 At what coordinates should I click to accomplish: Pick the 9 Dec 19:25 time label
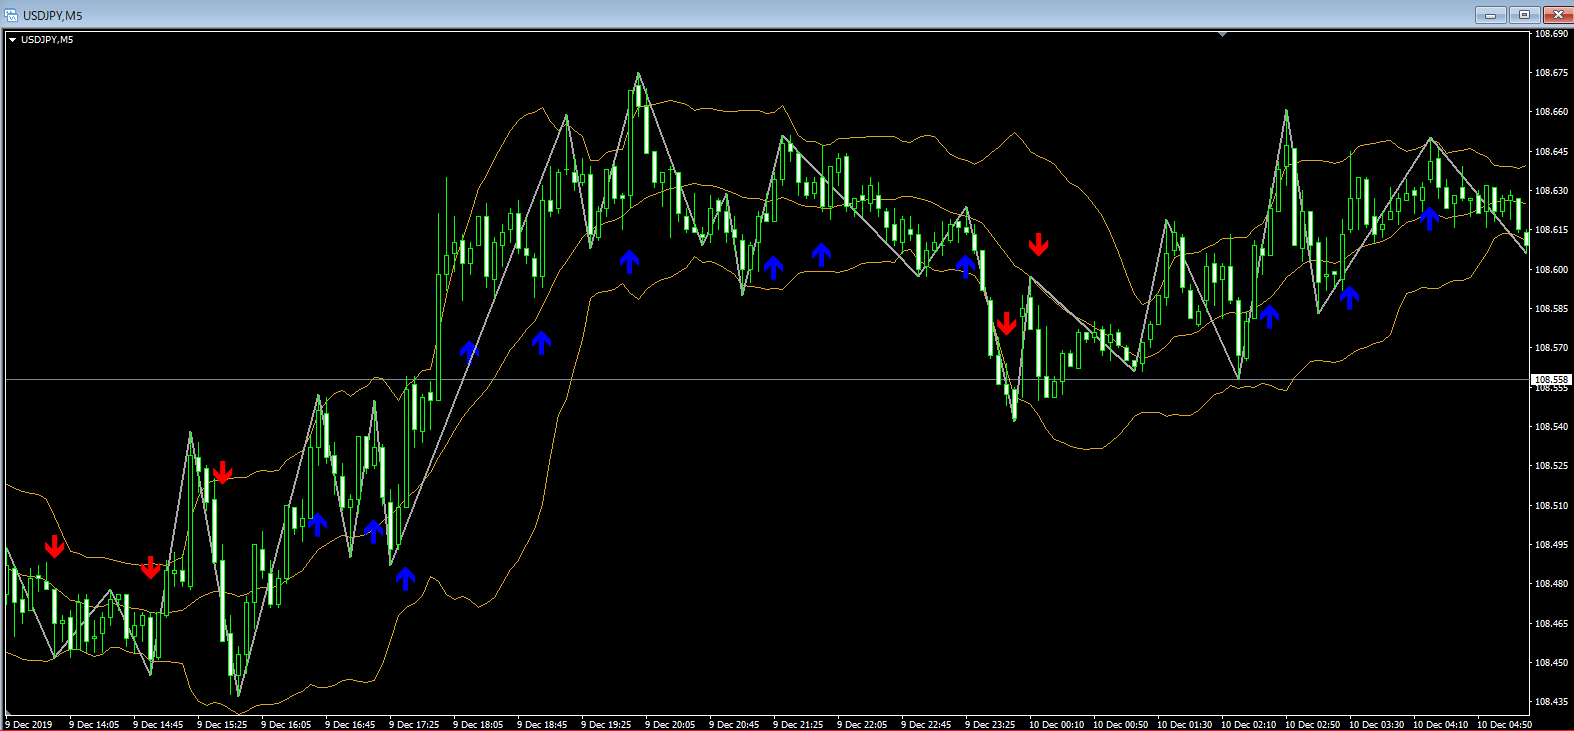click(x=606, y=725)
